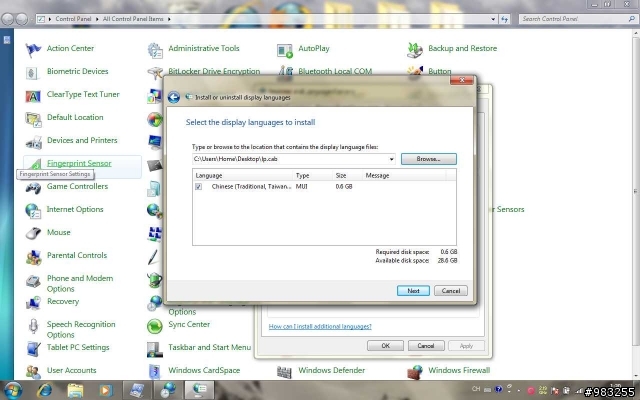The image size is (640, 400).
Task: Open Internet Options globe icon
Action: [x=33, y=211]
